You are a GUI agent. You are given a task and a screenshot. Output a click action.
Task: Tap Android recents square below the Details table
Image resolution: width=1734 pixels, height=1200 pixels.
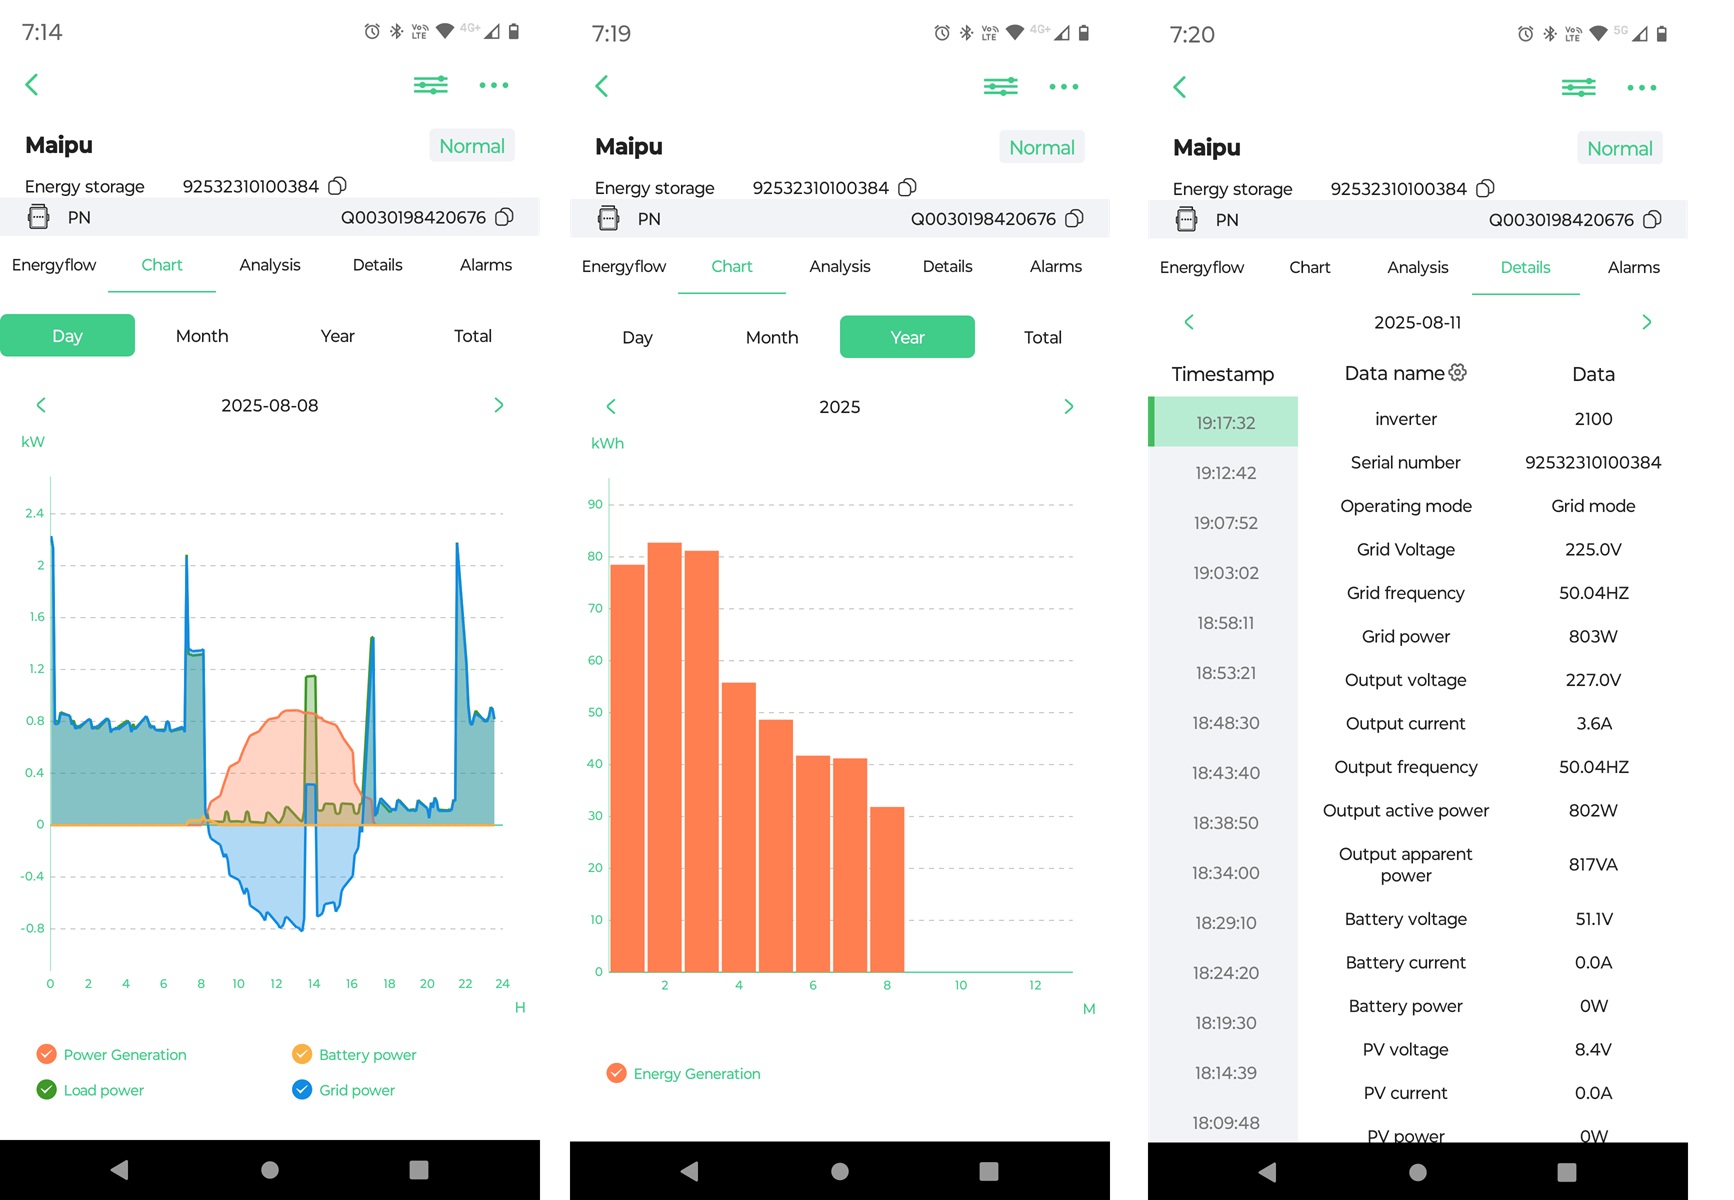1566,1172
